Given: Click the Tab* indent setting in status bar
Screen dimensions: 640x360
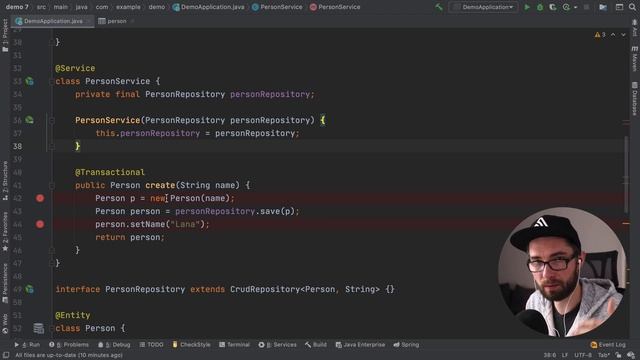Looking at the screenshot, I should pyautogui.click(x=604, y=356).
